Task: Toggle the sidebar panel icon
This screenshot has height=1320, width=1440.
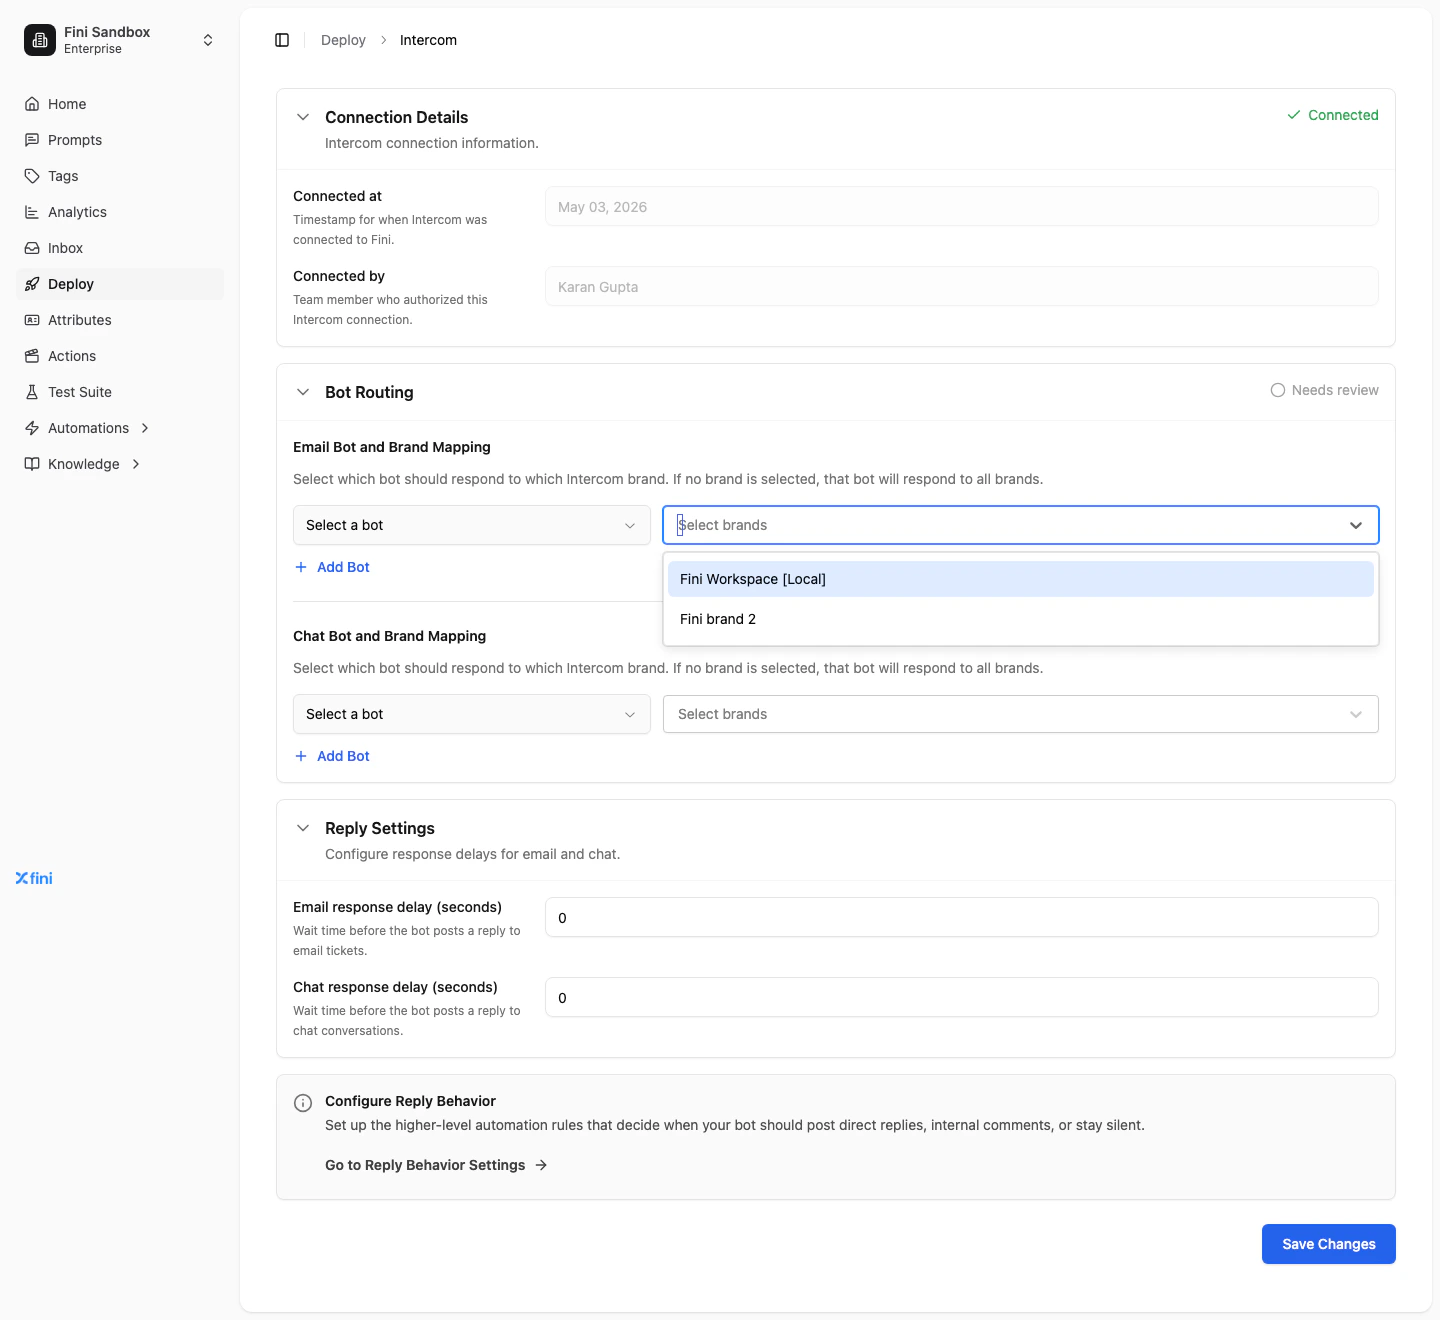Action: pos(282,40)
